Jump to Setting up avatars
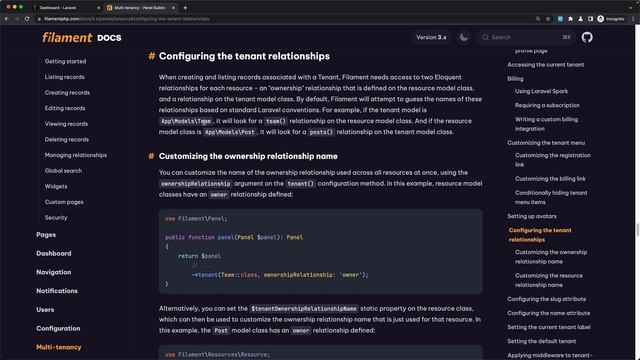Screen dimensions: 640x360 click(x=531, y=216)
